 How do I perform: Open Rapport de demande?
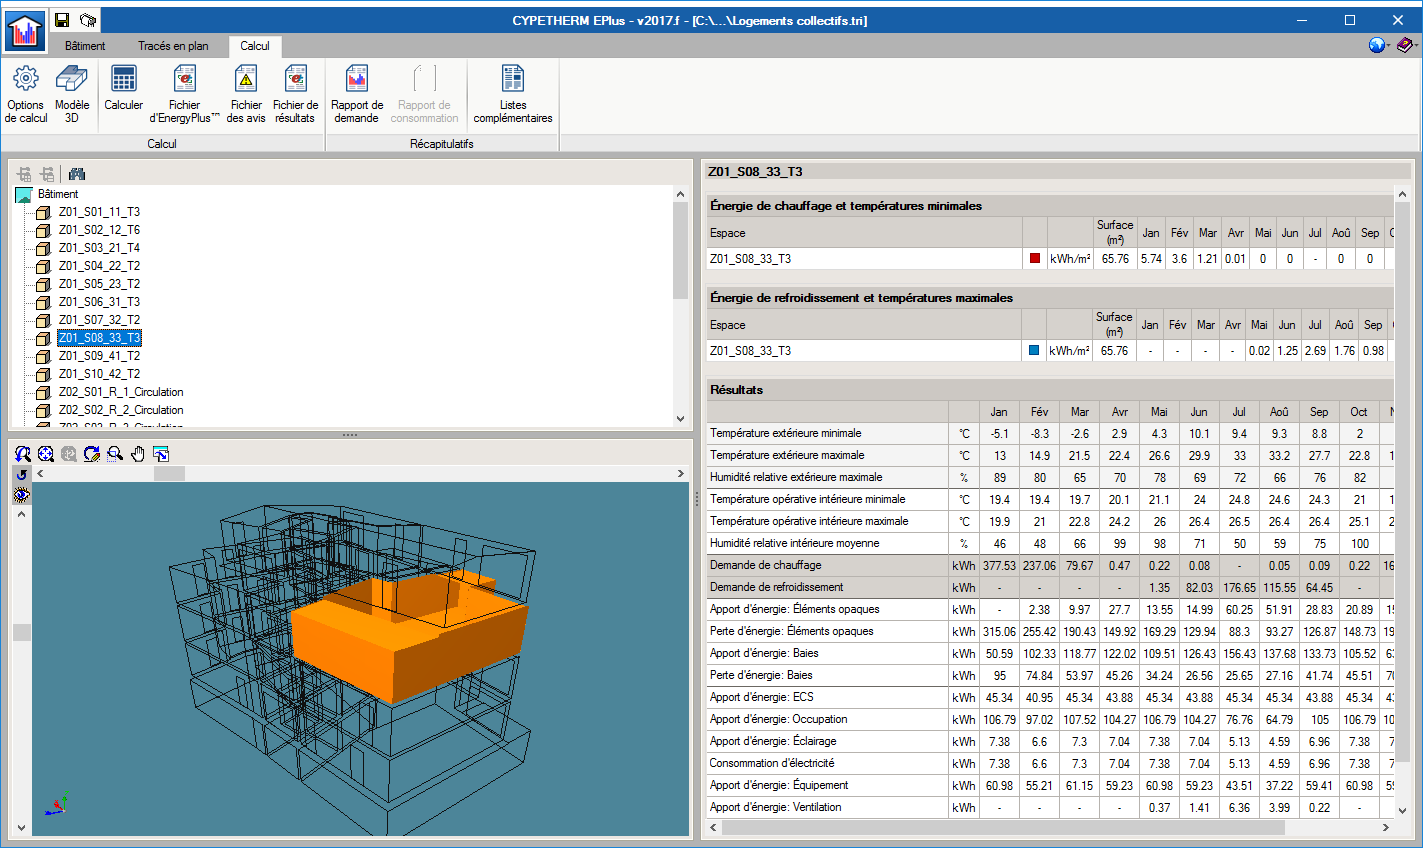[357, 94]
